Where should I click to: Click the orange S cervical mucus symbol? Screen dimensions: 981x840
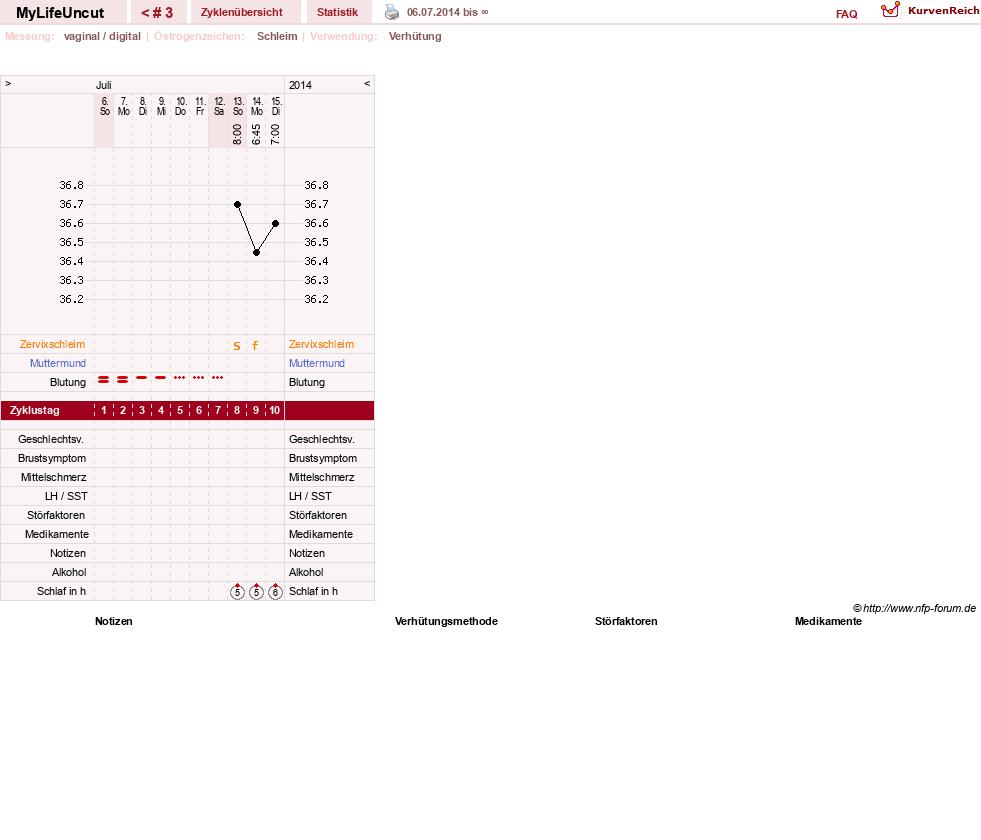(236, 345)
